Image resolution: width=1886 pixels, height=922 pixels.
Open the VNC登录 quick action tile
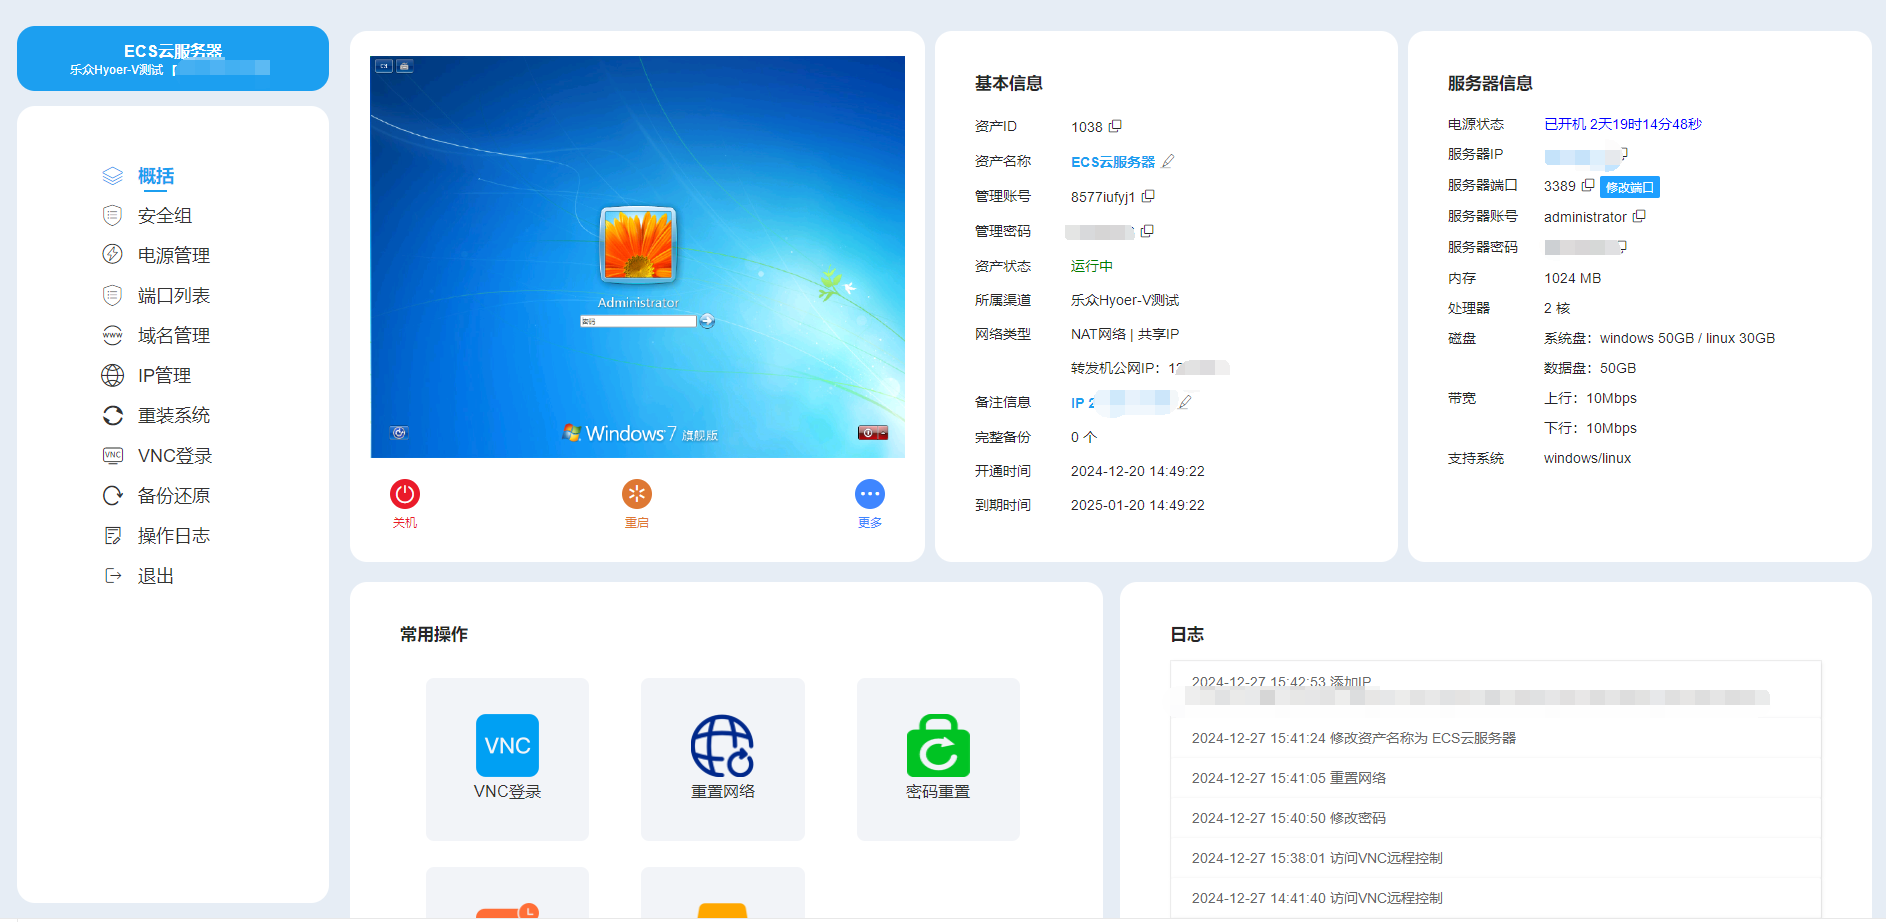507,758
